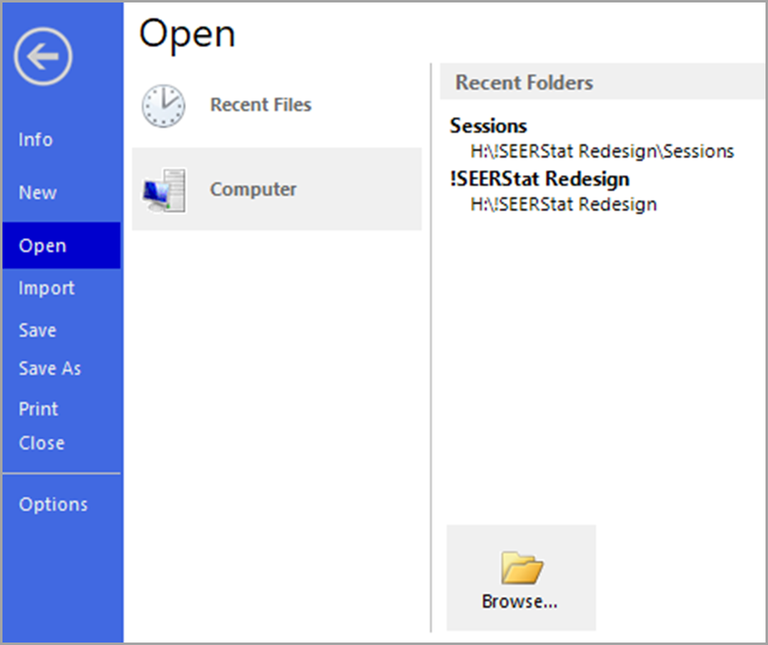
Task: Click the yellow folder Browse icon
Action: (521, 568)
